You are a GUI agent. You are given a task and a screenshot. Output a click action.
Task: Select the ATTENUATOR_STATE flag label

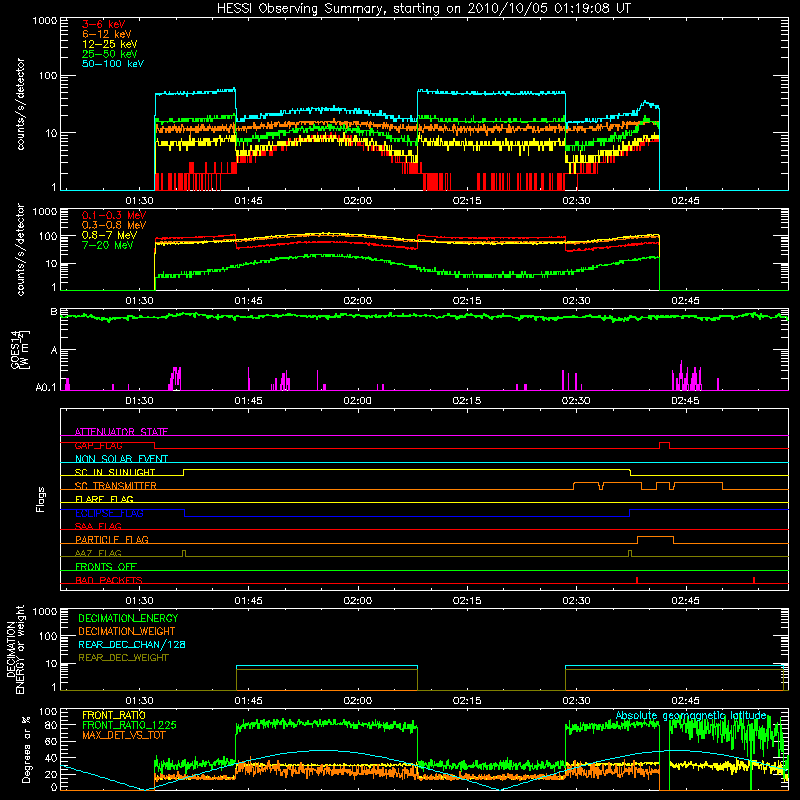tap(121, 432)
